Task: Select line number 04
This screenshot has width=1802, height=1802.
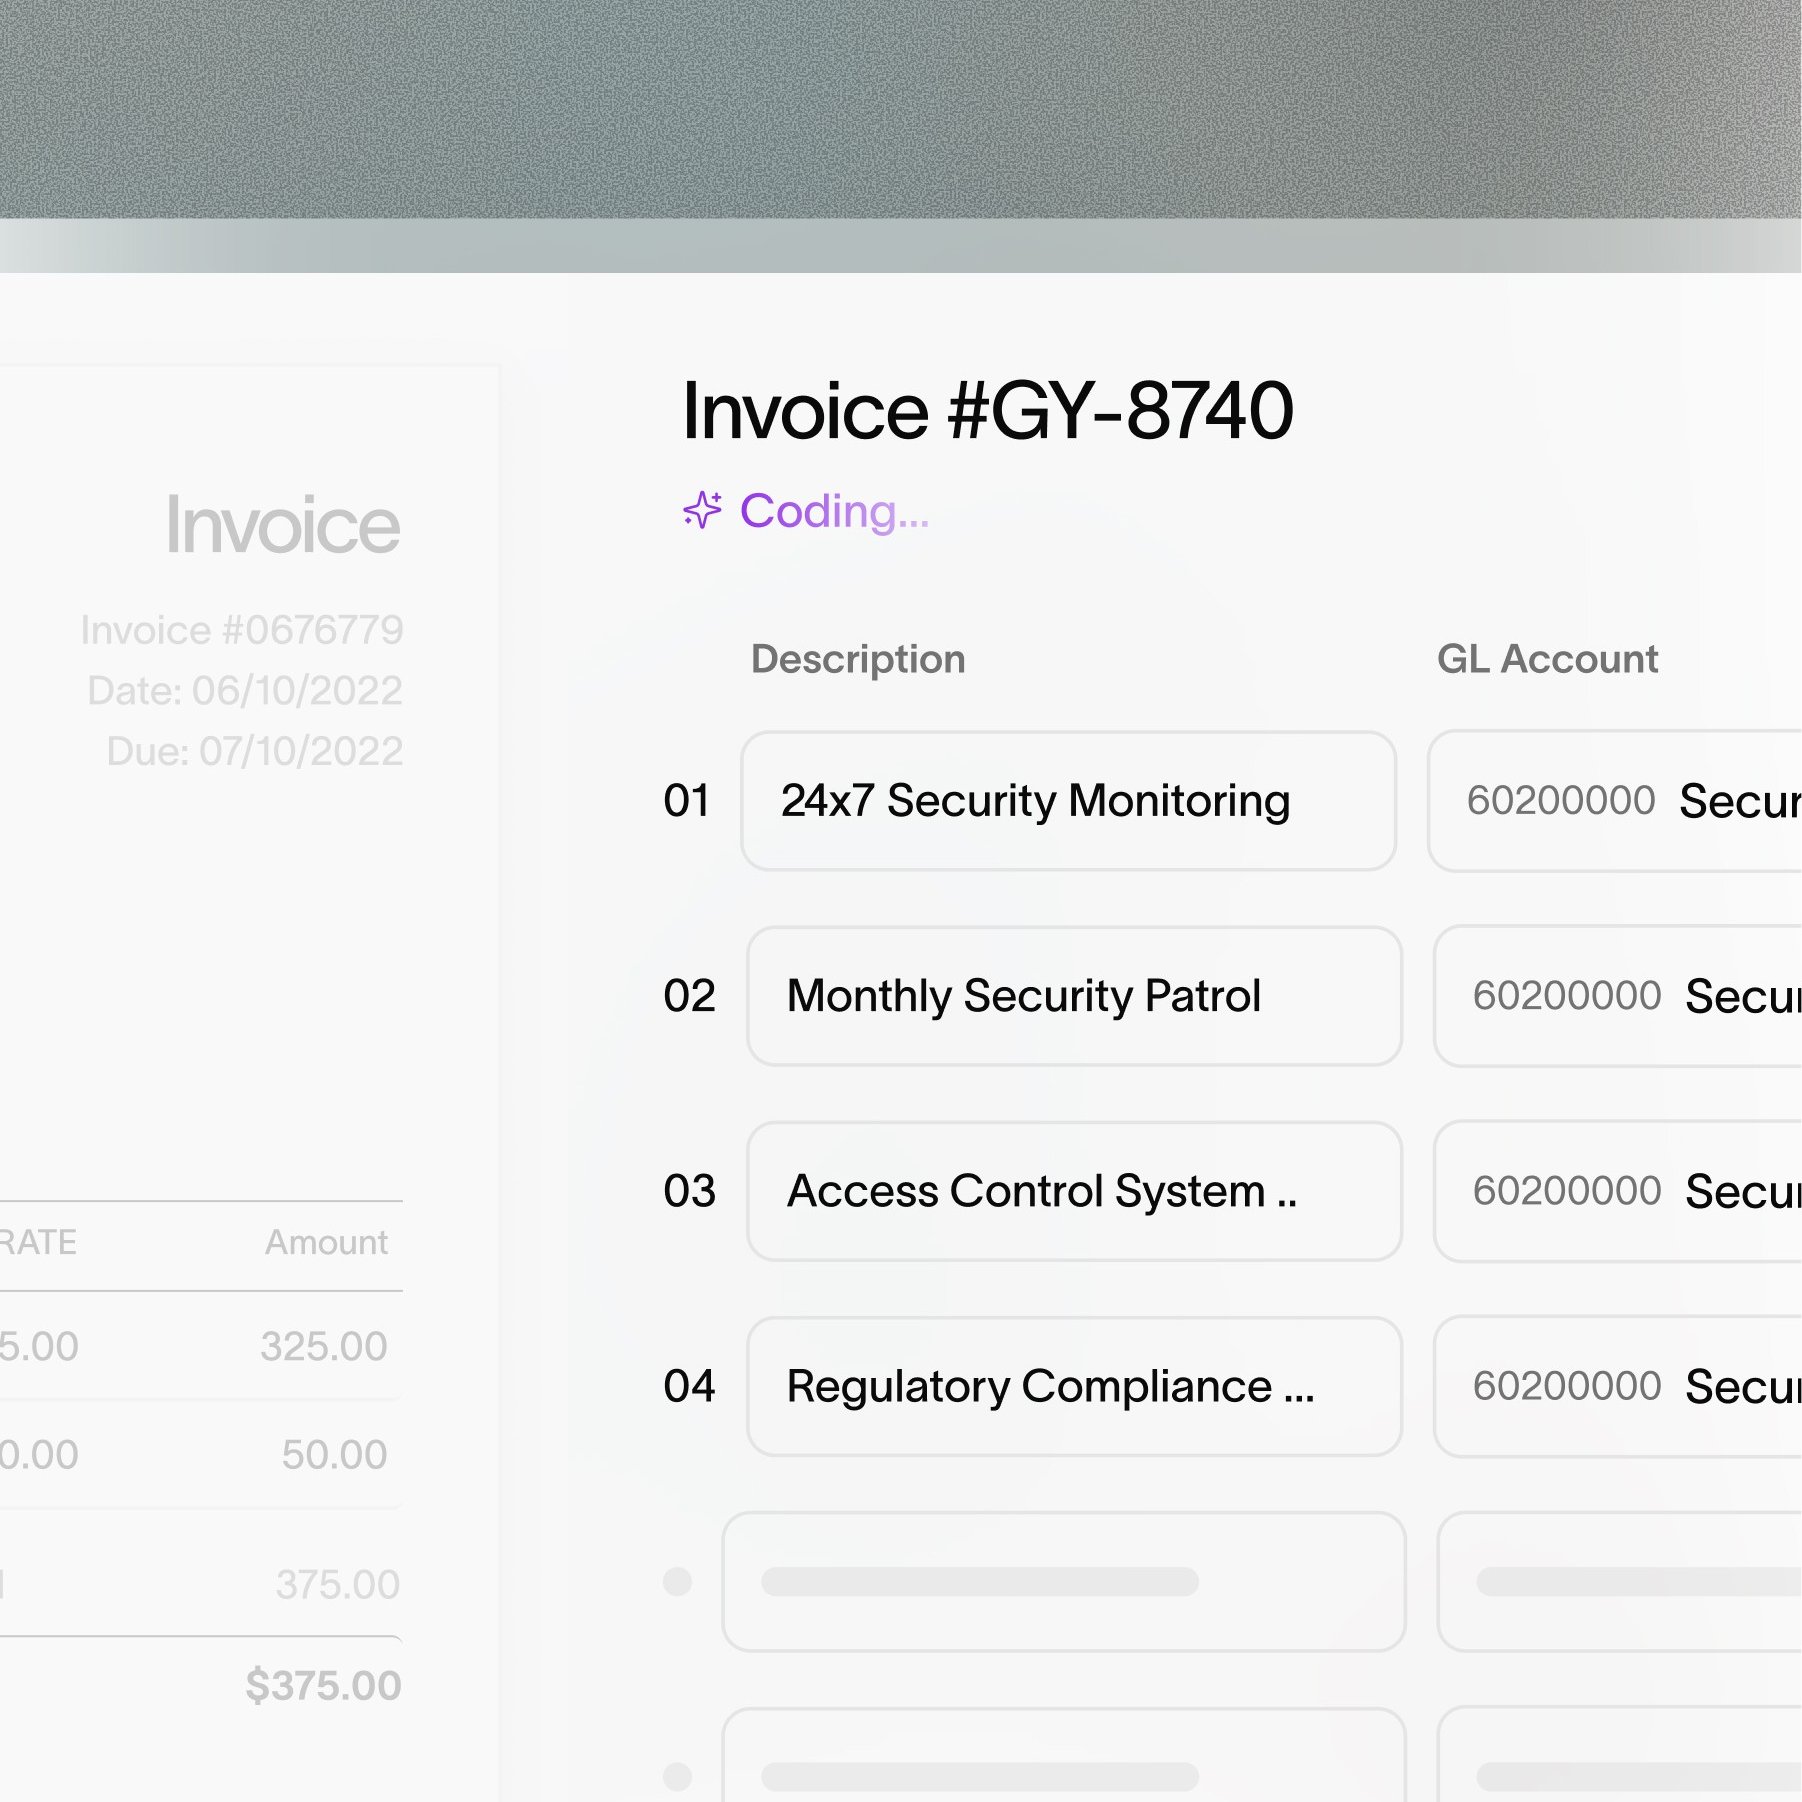Action: coord(689,1386)
